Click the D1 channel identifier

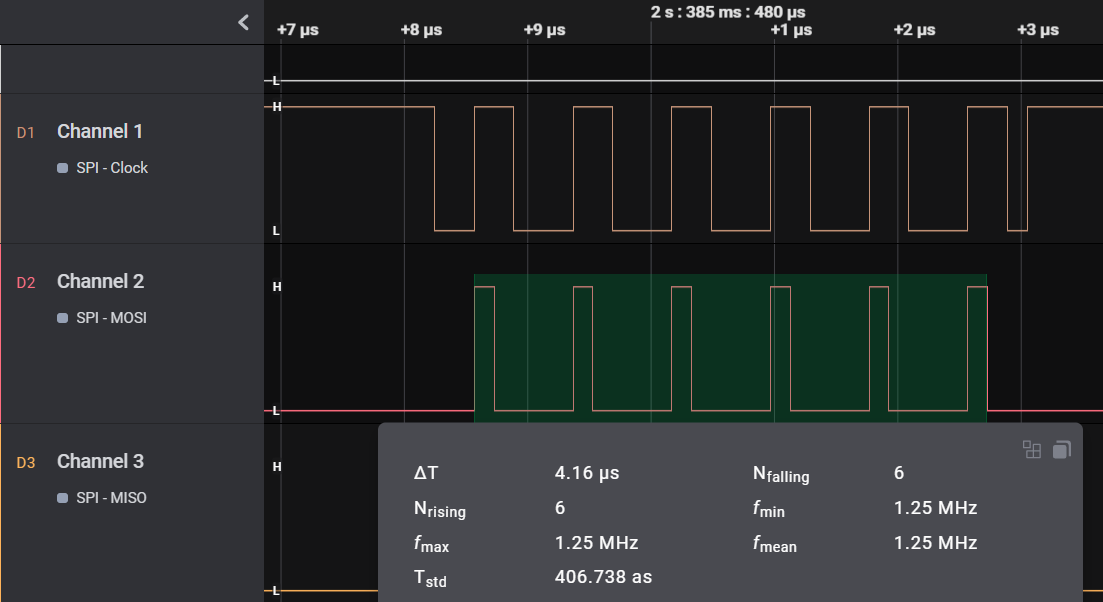pos(26,132)
